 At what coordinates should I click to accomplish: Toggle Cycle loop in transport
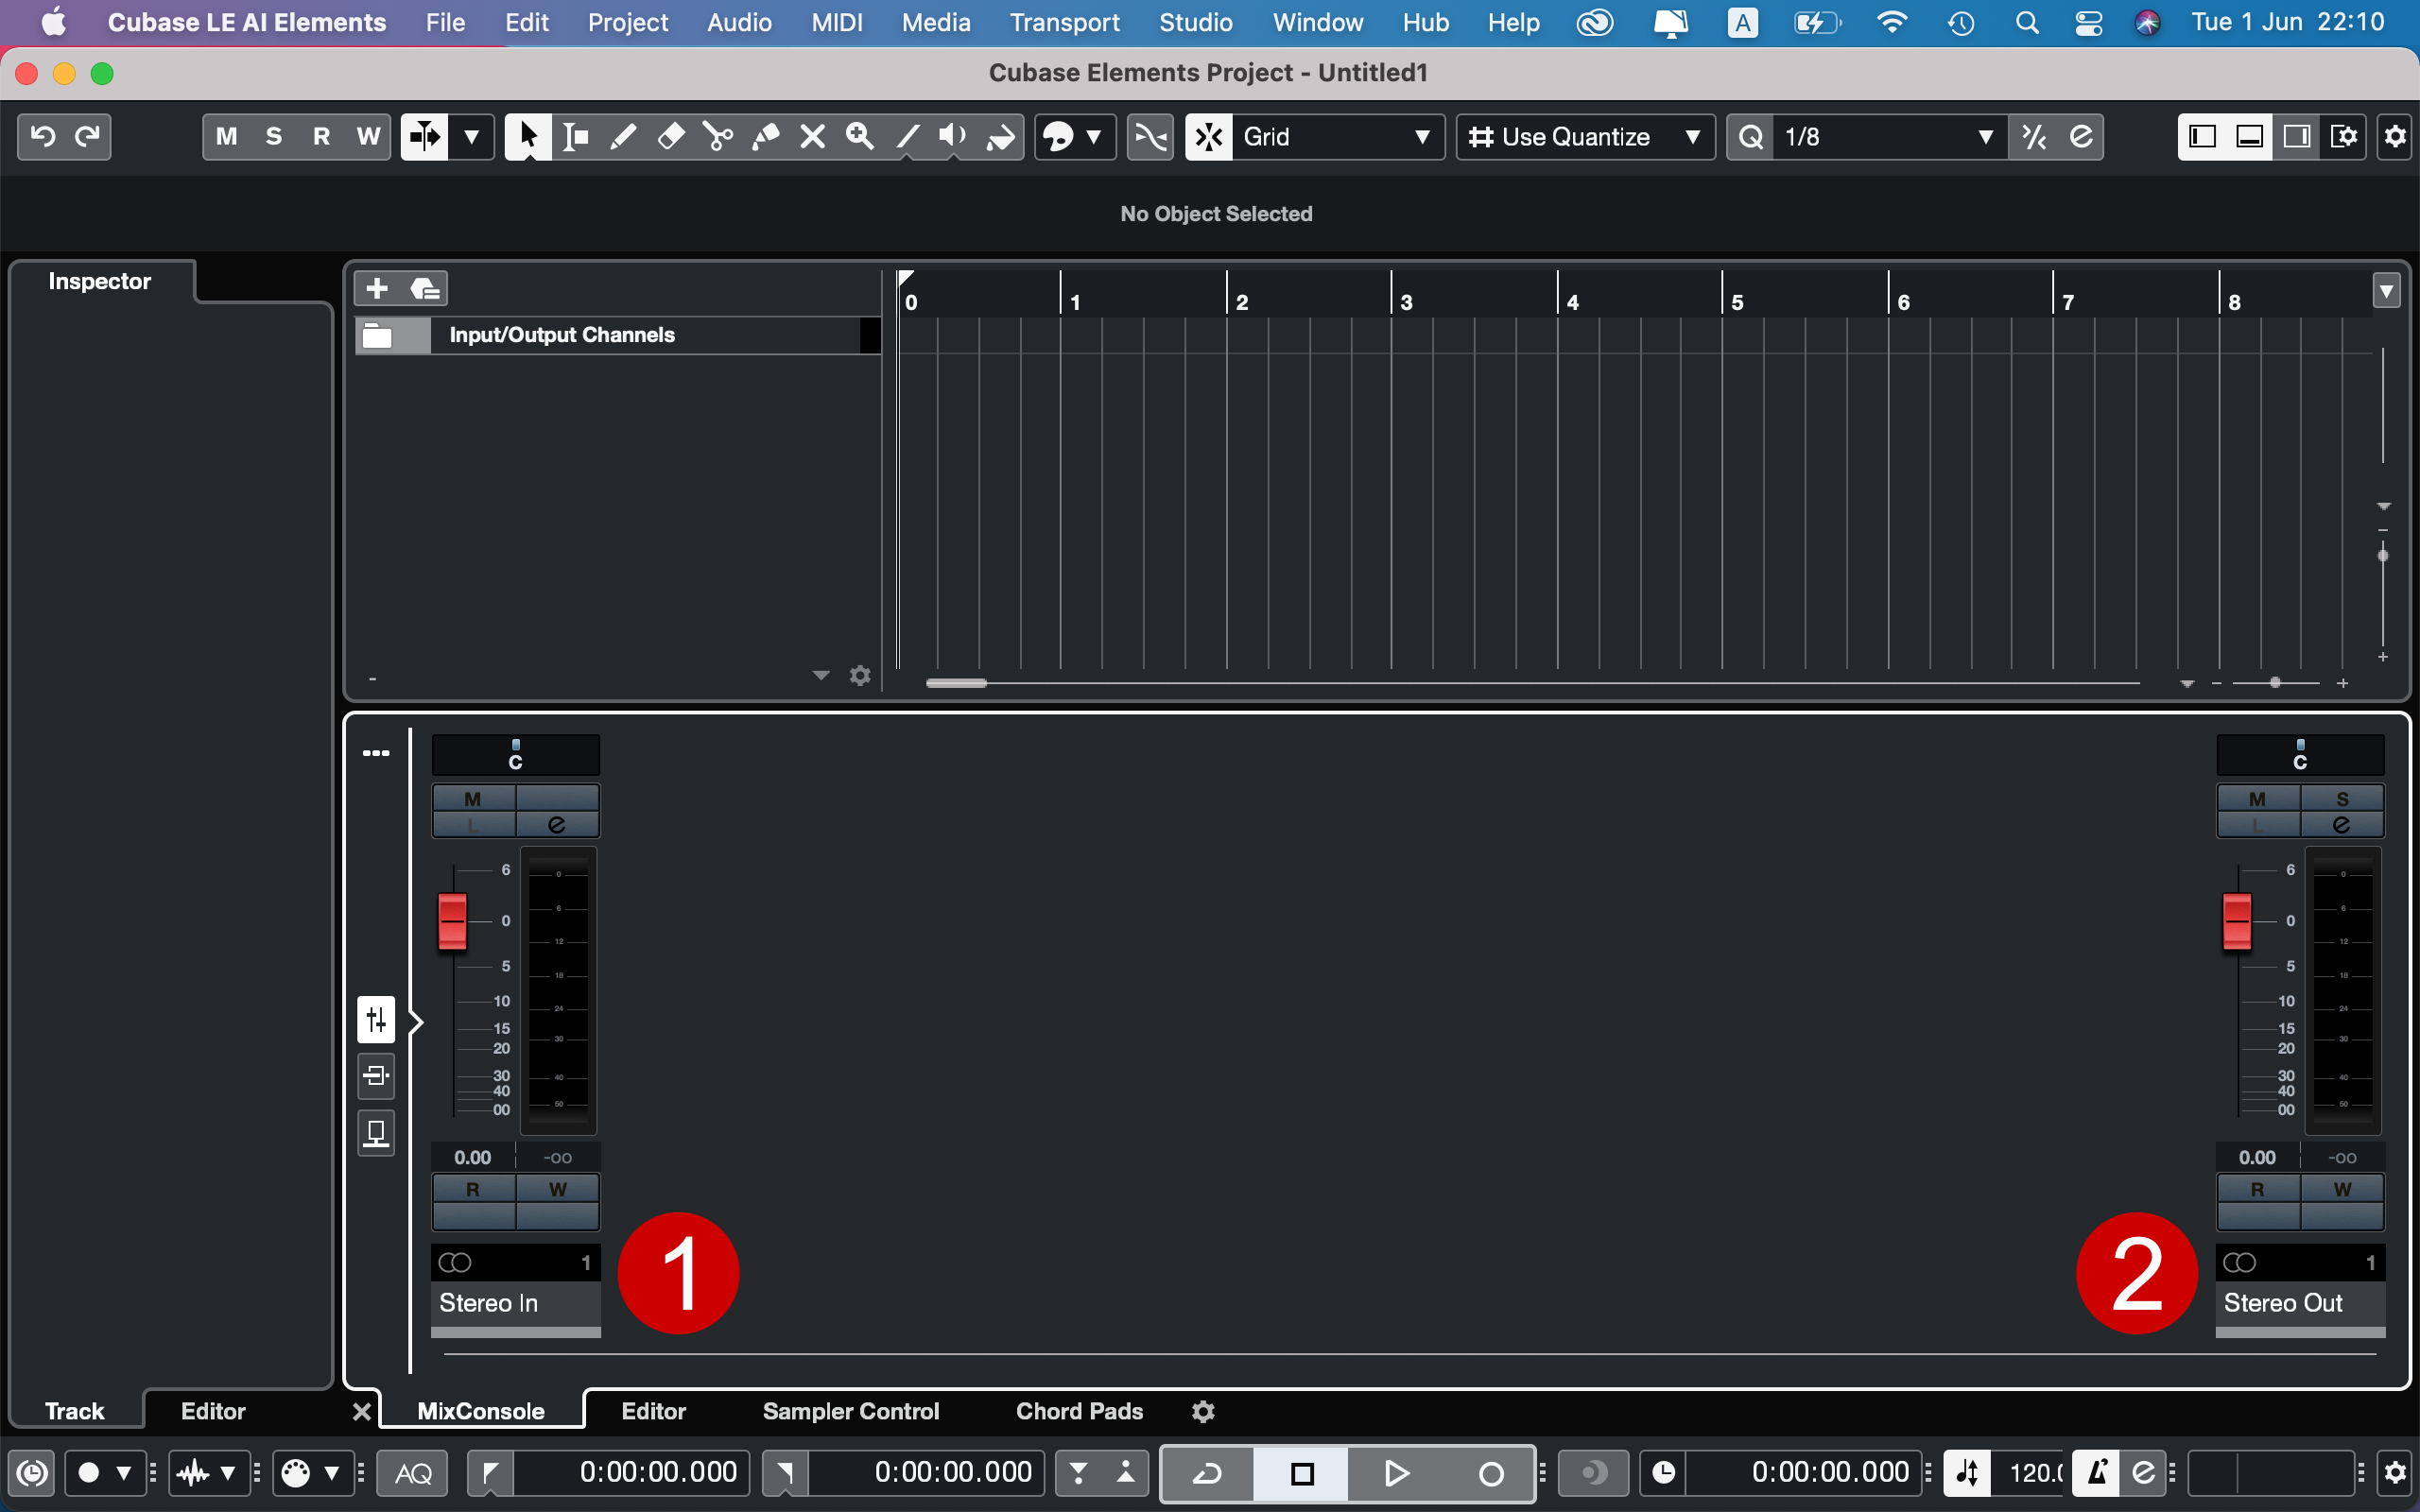click(1207, 1474)
